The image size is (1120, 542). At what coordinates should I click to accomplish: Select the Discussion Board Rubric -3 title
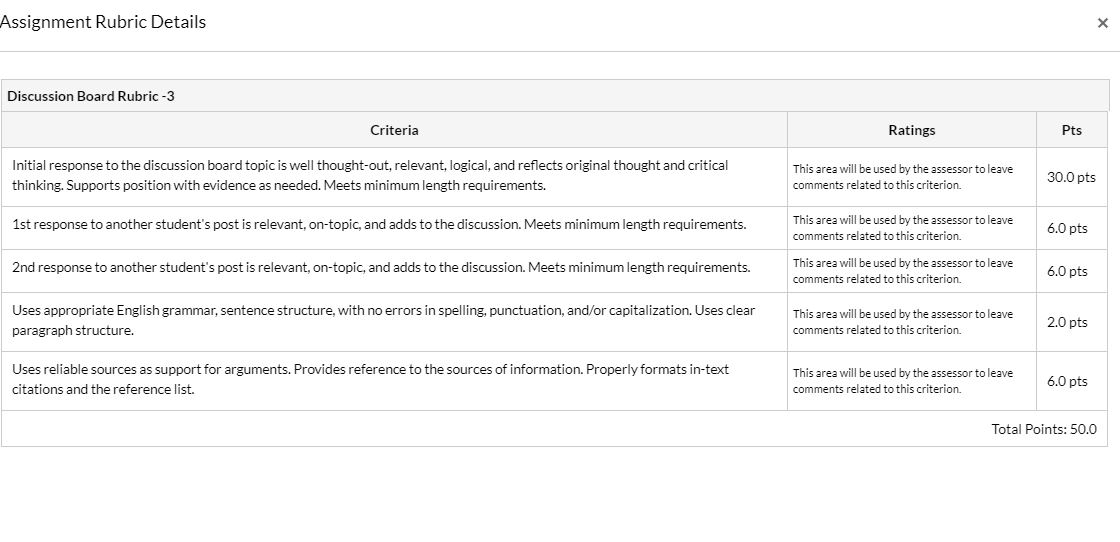(x=91, y=96)
